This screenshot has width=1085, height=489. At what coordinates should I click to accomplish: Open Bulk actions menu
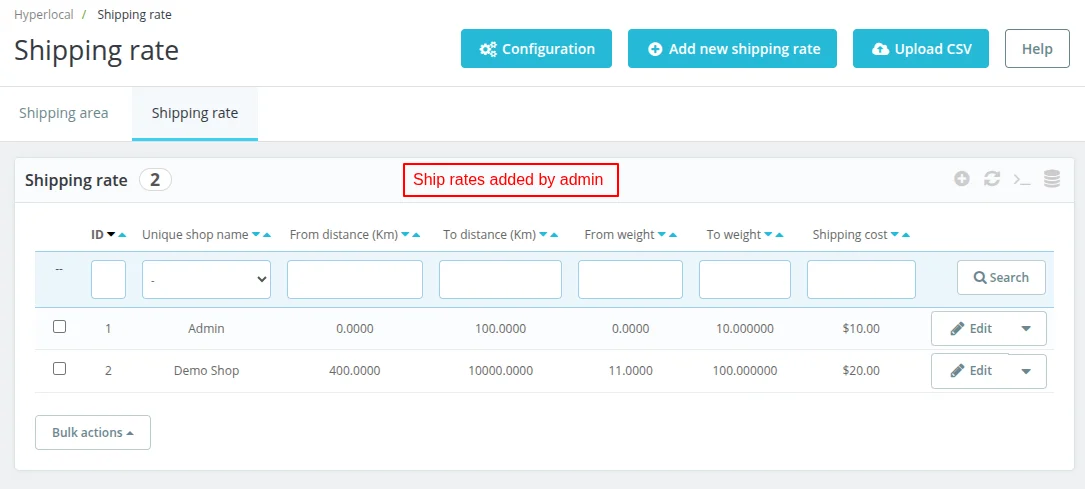93,432
